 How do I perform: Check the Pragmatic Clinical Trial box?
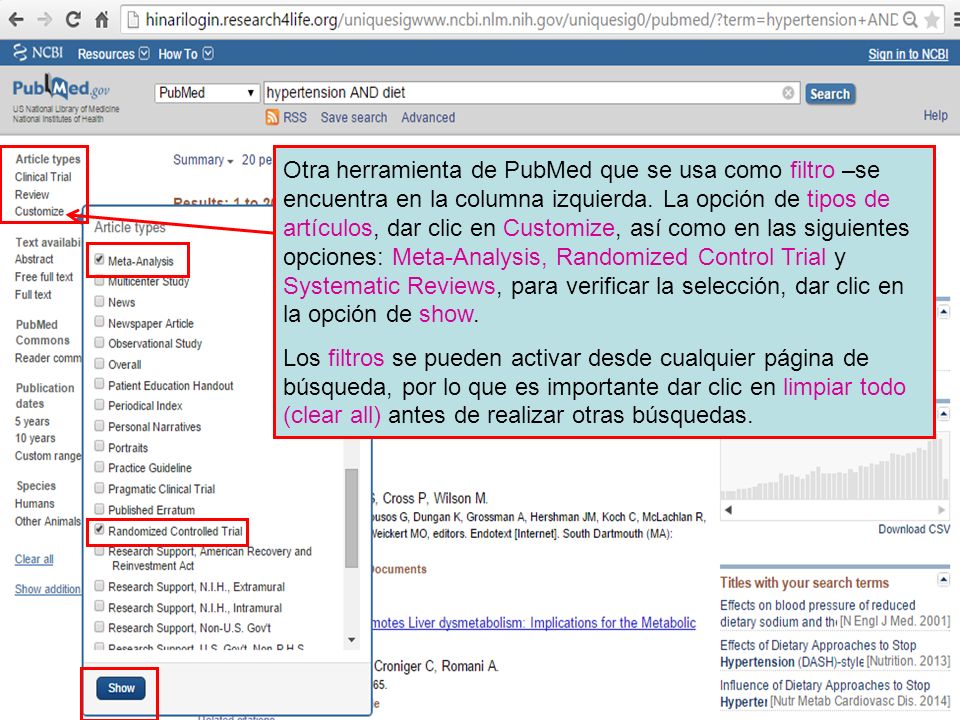click(x=99, y=488)
